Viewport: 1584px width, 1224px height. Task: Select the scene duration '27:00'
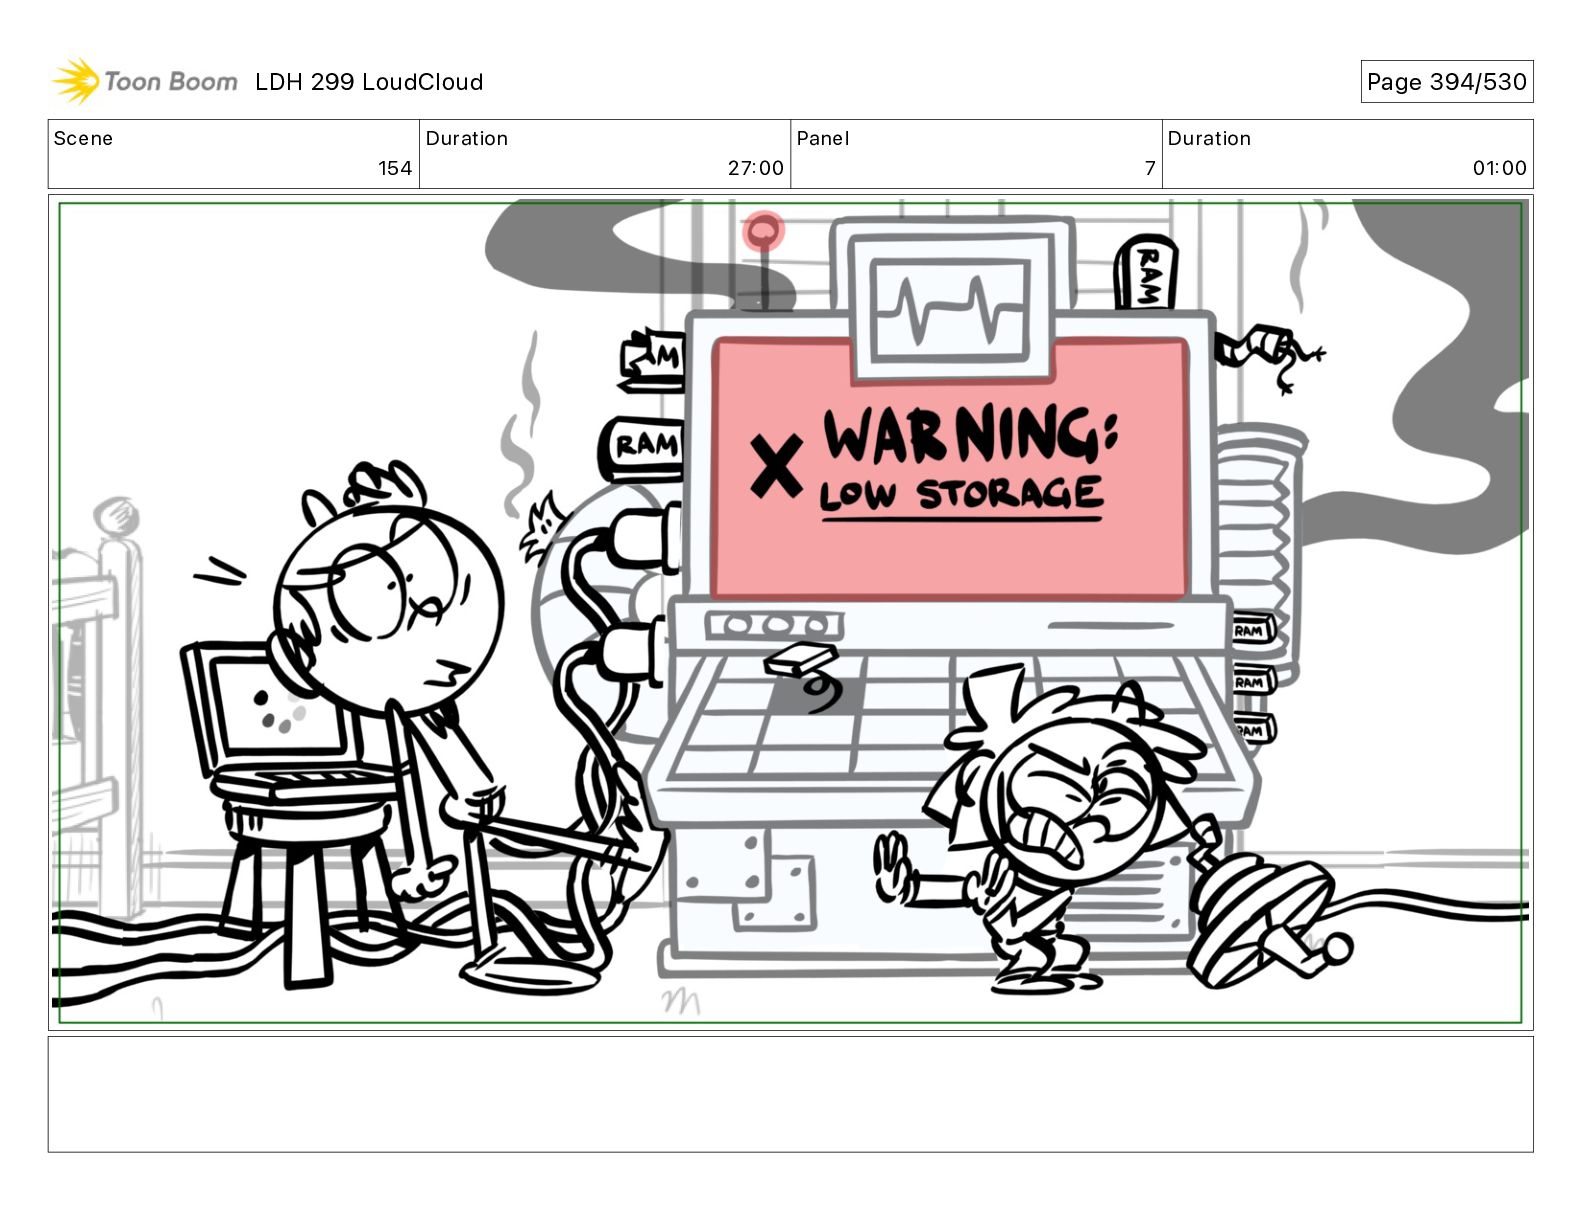[756, 168]
